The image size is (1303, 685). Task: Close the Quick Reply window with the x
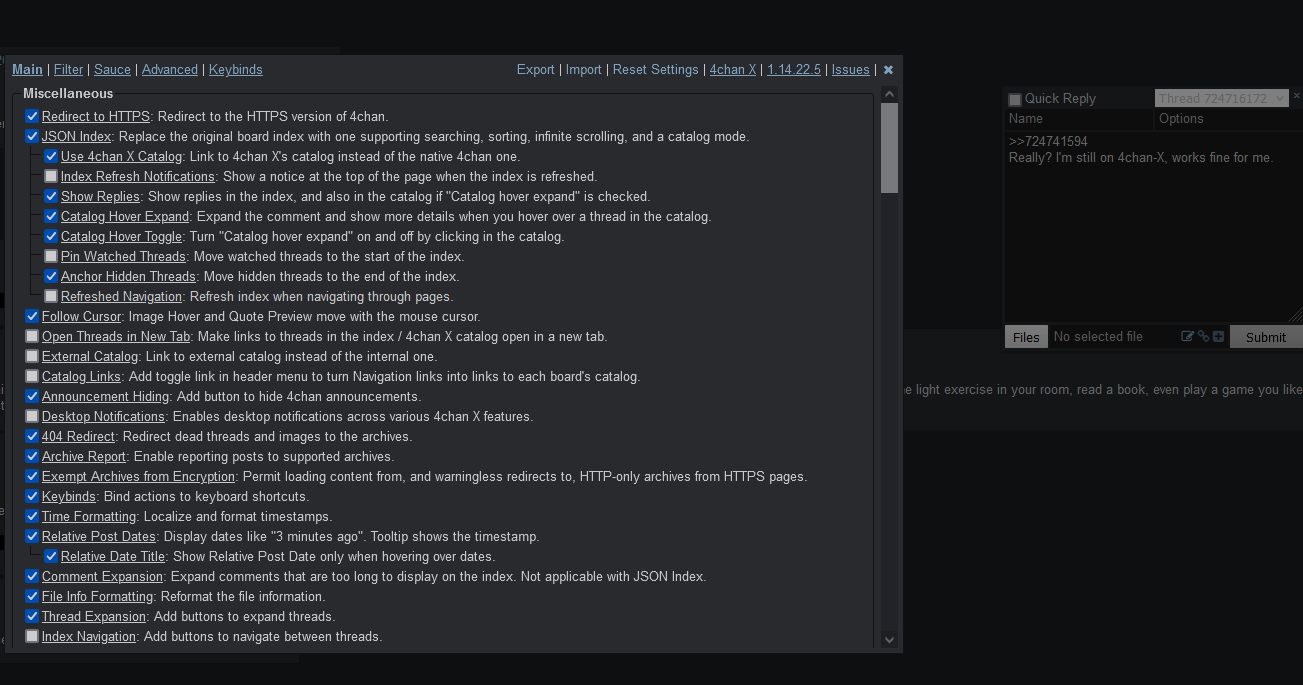click(1297, 96)
